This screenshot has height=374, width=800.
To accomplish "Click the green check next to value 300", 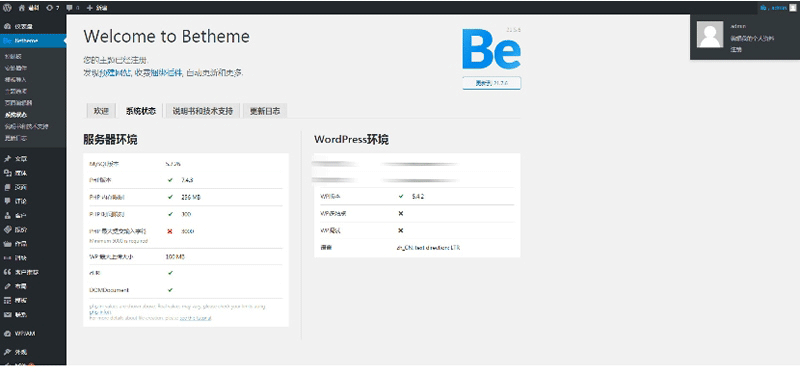I will (x=170, y=214).
